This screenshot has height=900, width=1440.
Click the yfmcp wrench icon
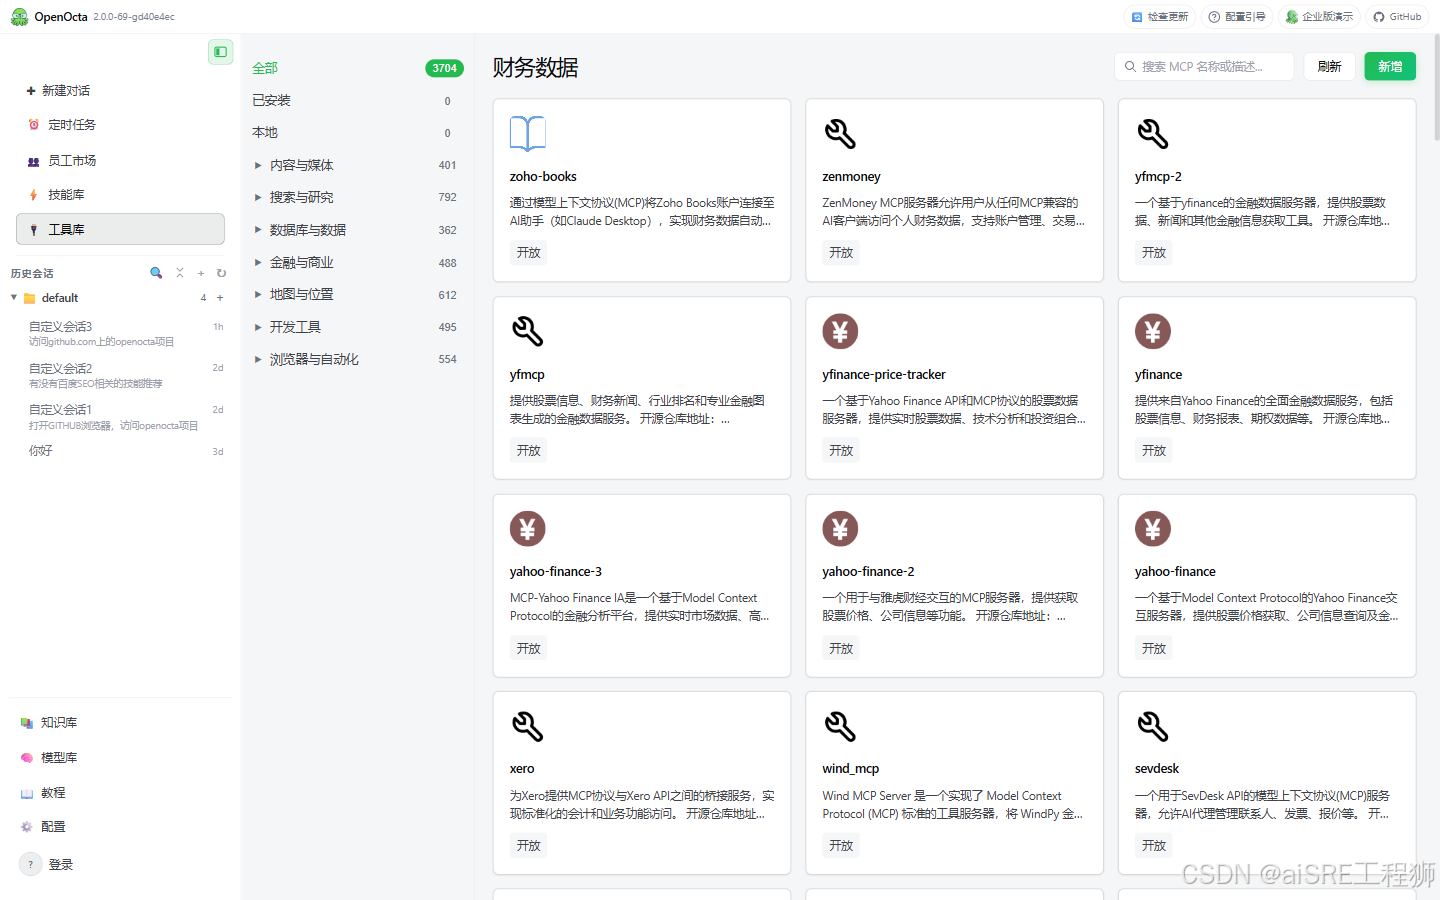point(527,331)
